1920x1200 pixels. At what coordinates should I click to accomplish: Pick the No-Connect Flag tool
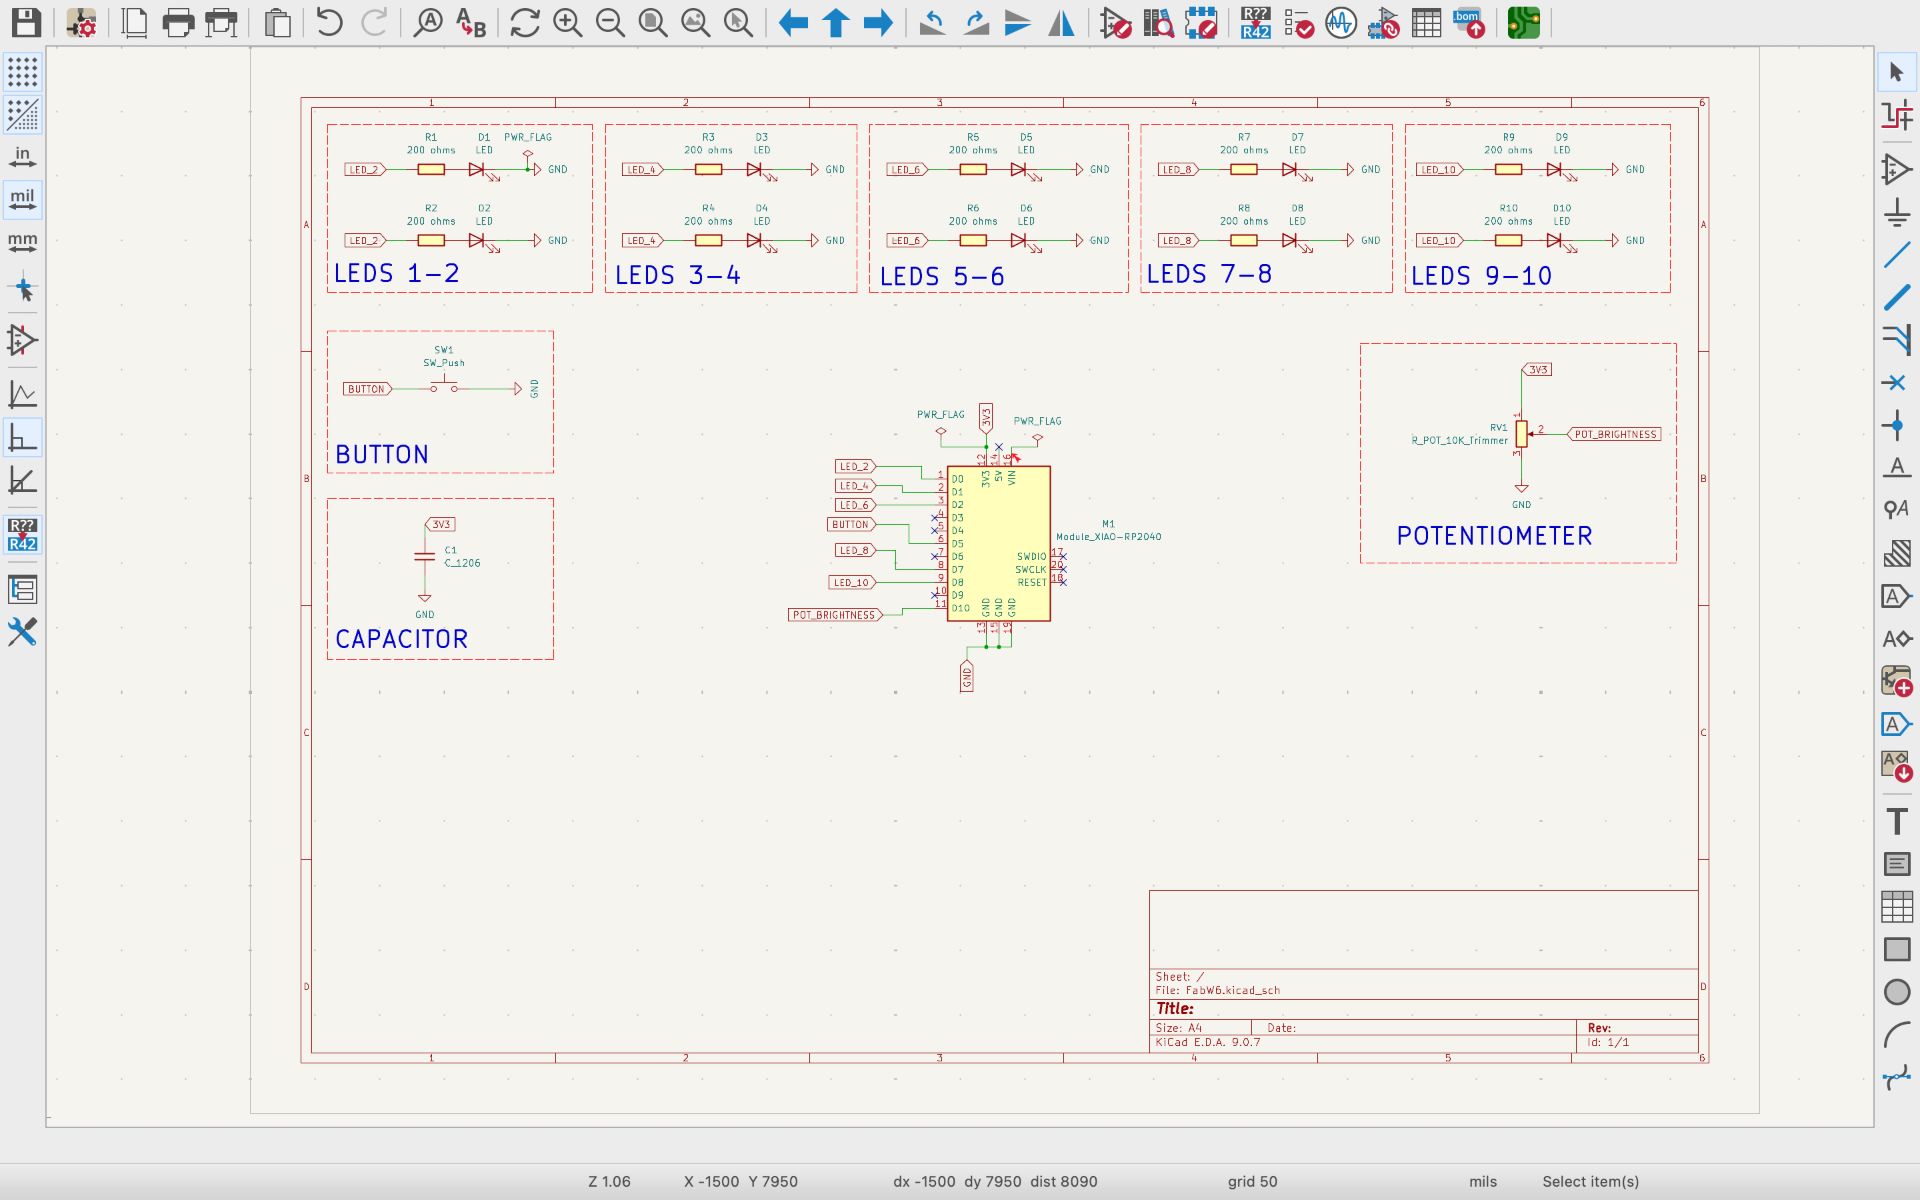coord(1896,382)
